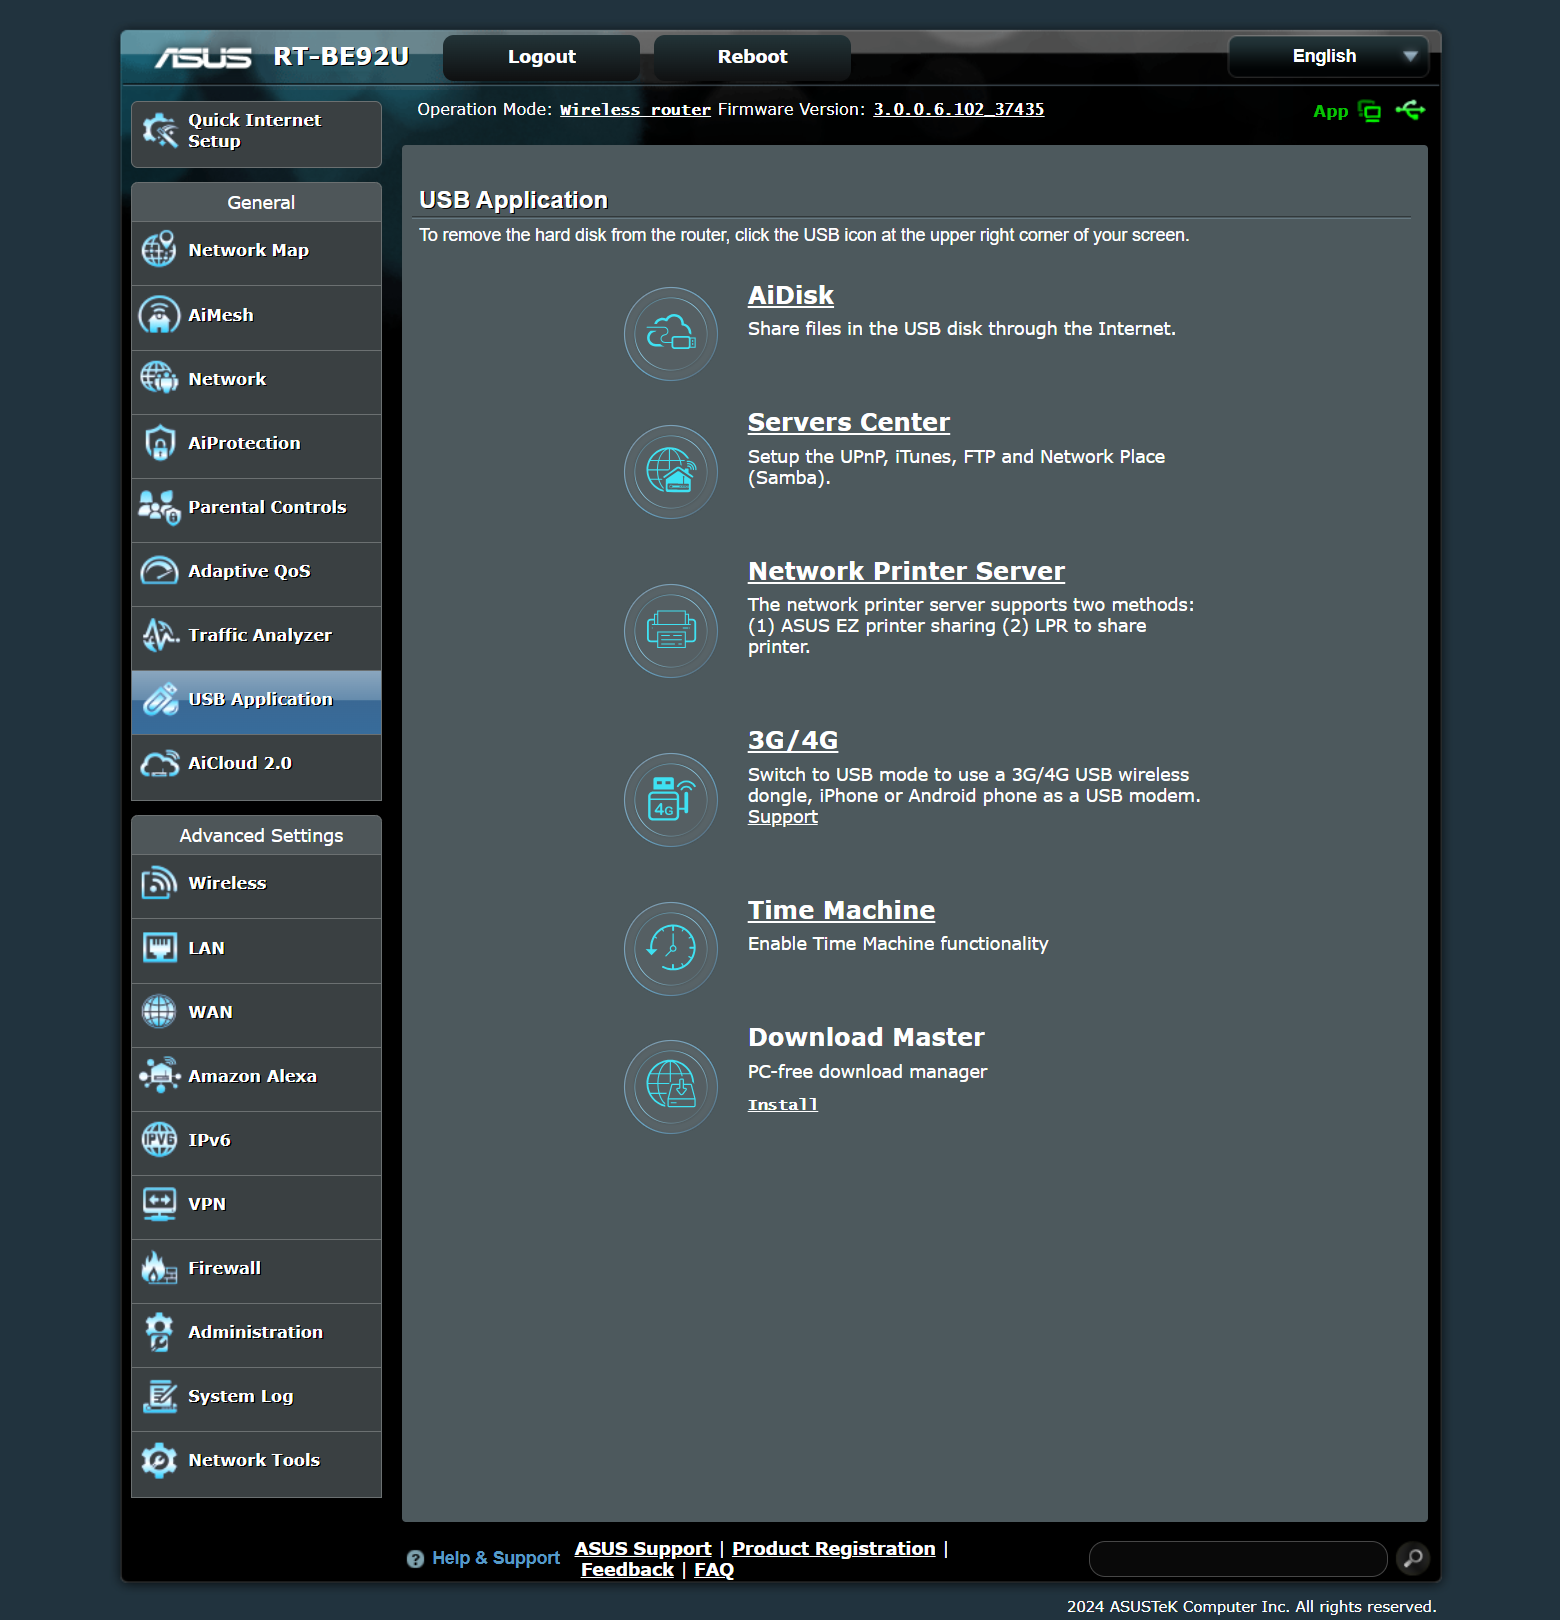Click the Download Master heading text
Viewport: 1560px width, 1620px height.
coord(866,1037)
